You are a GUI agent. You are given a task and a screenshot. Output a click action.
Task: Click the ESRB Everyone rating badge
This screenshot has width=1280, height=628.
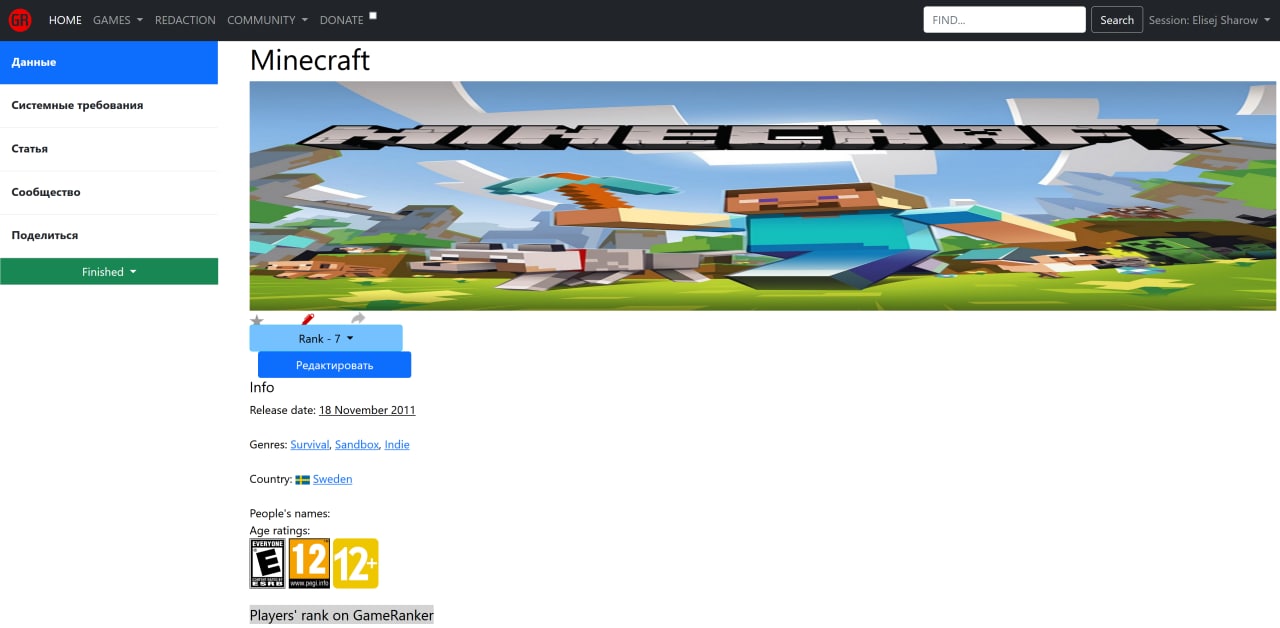click(x=267, y=563)
